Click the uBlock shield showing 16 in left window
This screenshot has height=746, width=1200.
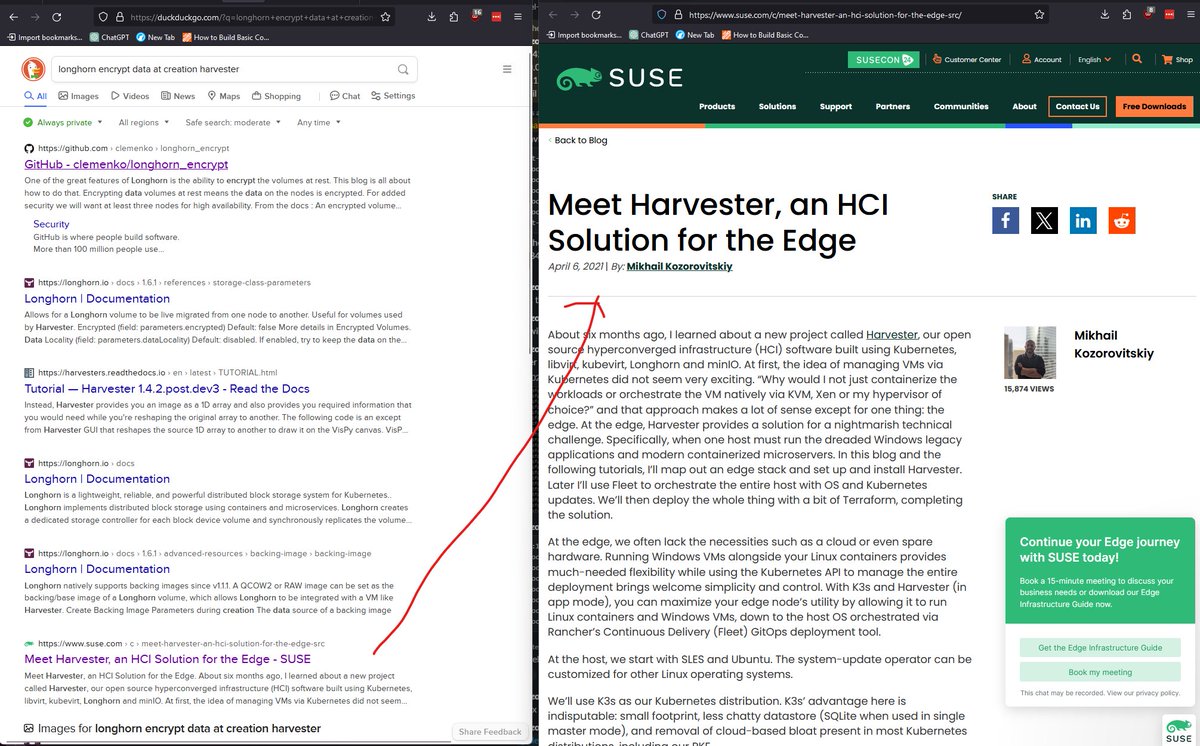click(x=477, y=17)
